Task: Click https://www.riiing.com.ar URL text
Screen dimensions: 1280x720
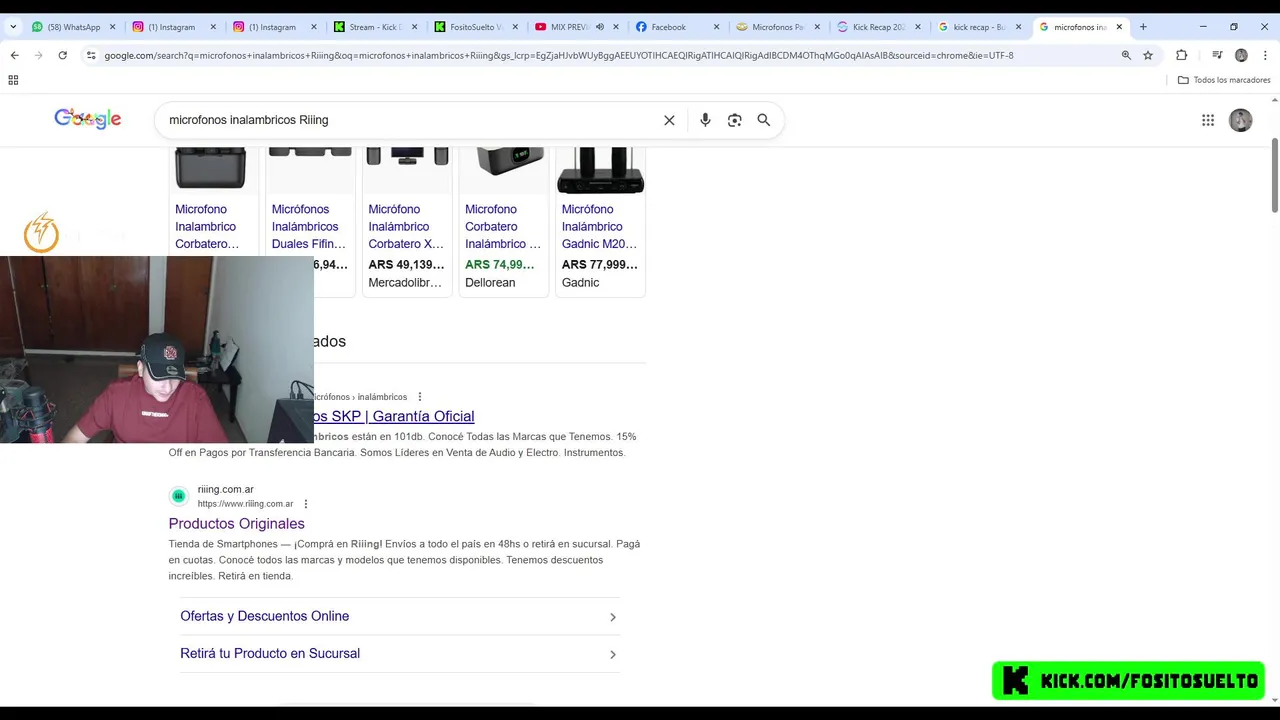Action: tap(245, 504)
